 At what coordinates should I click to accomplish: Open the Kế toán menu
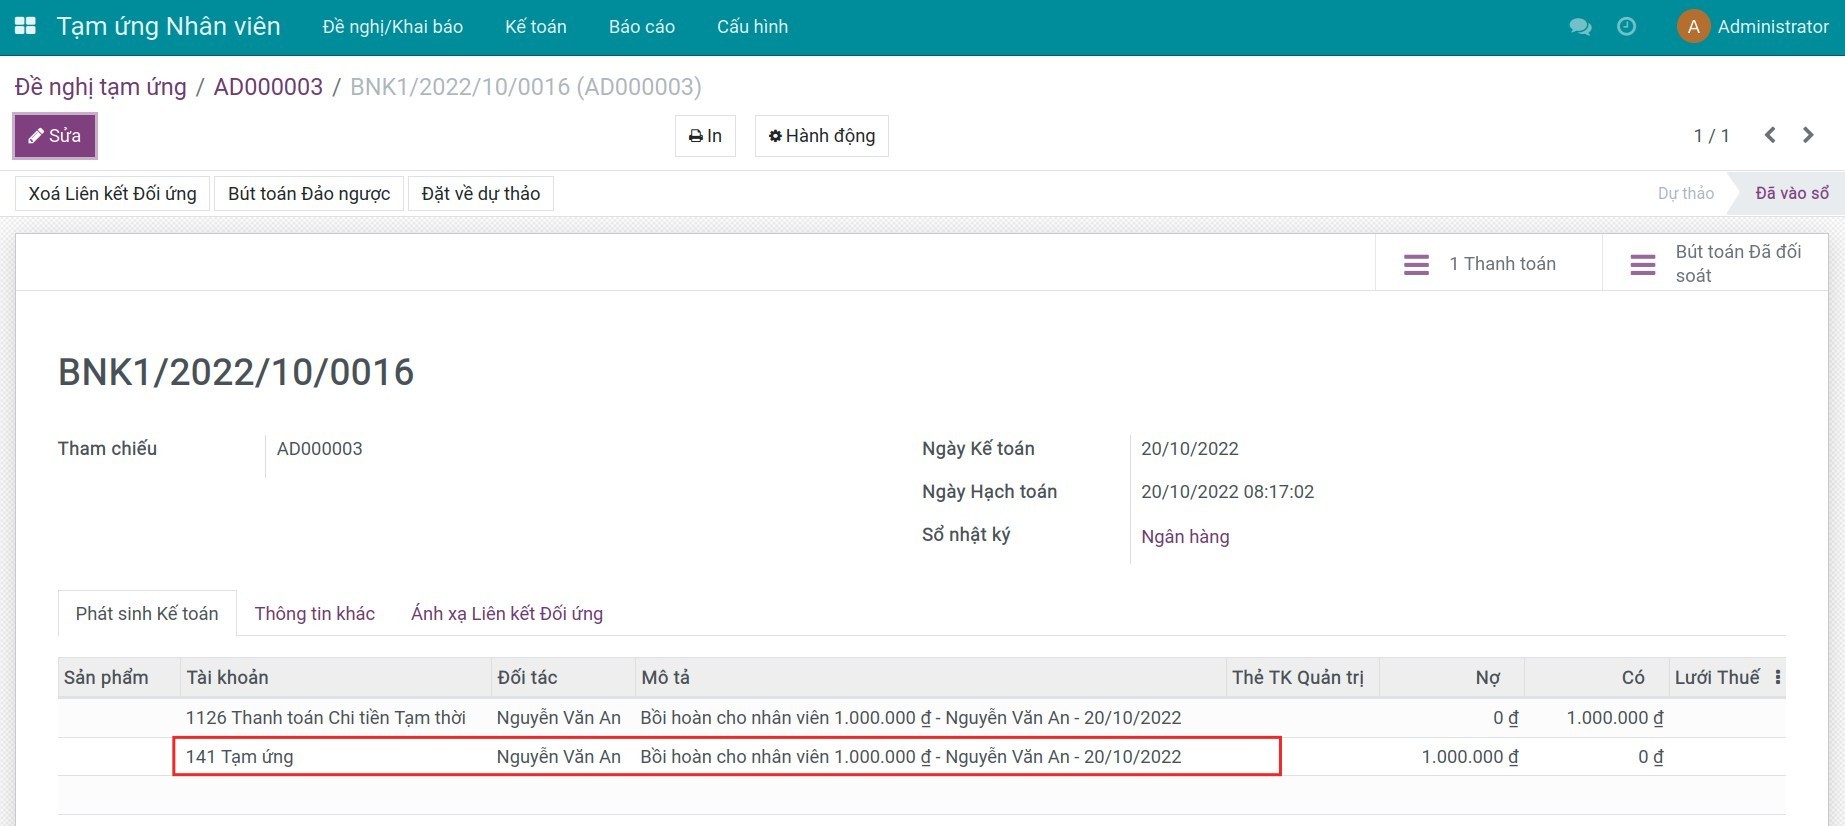(535, 27)
